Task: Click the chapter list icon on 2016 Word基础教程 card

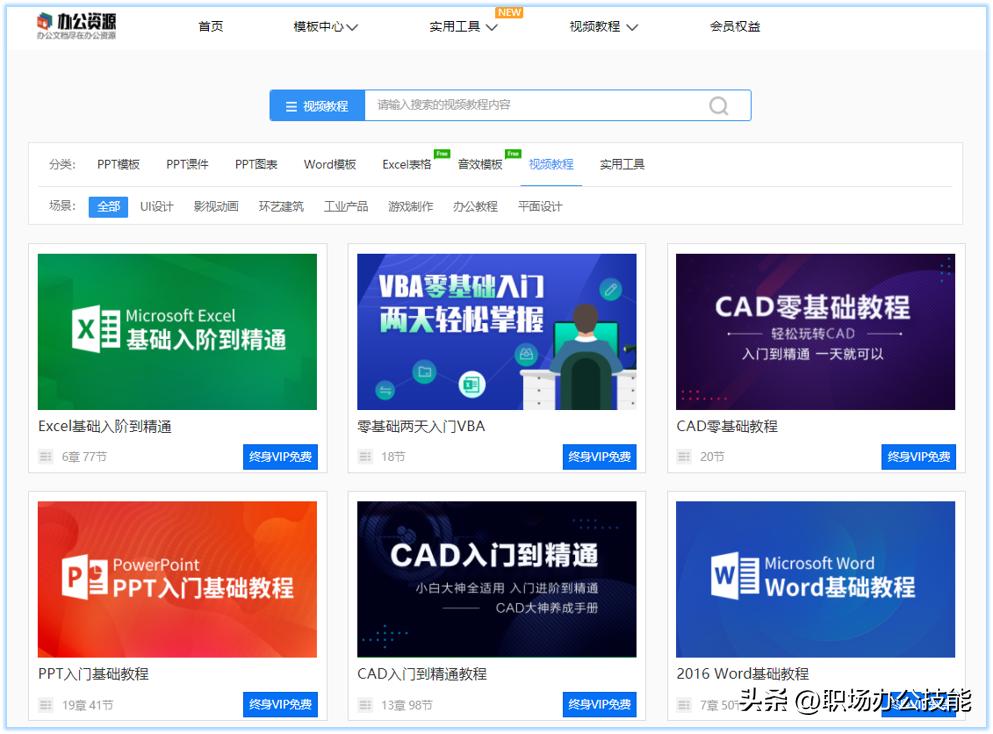Action: [685, 704]
